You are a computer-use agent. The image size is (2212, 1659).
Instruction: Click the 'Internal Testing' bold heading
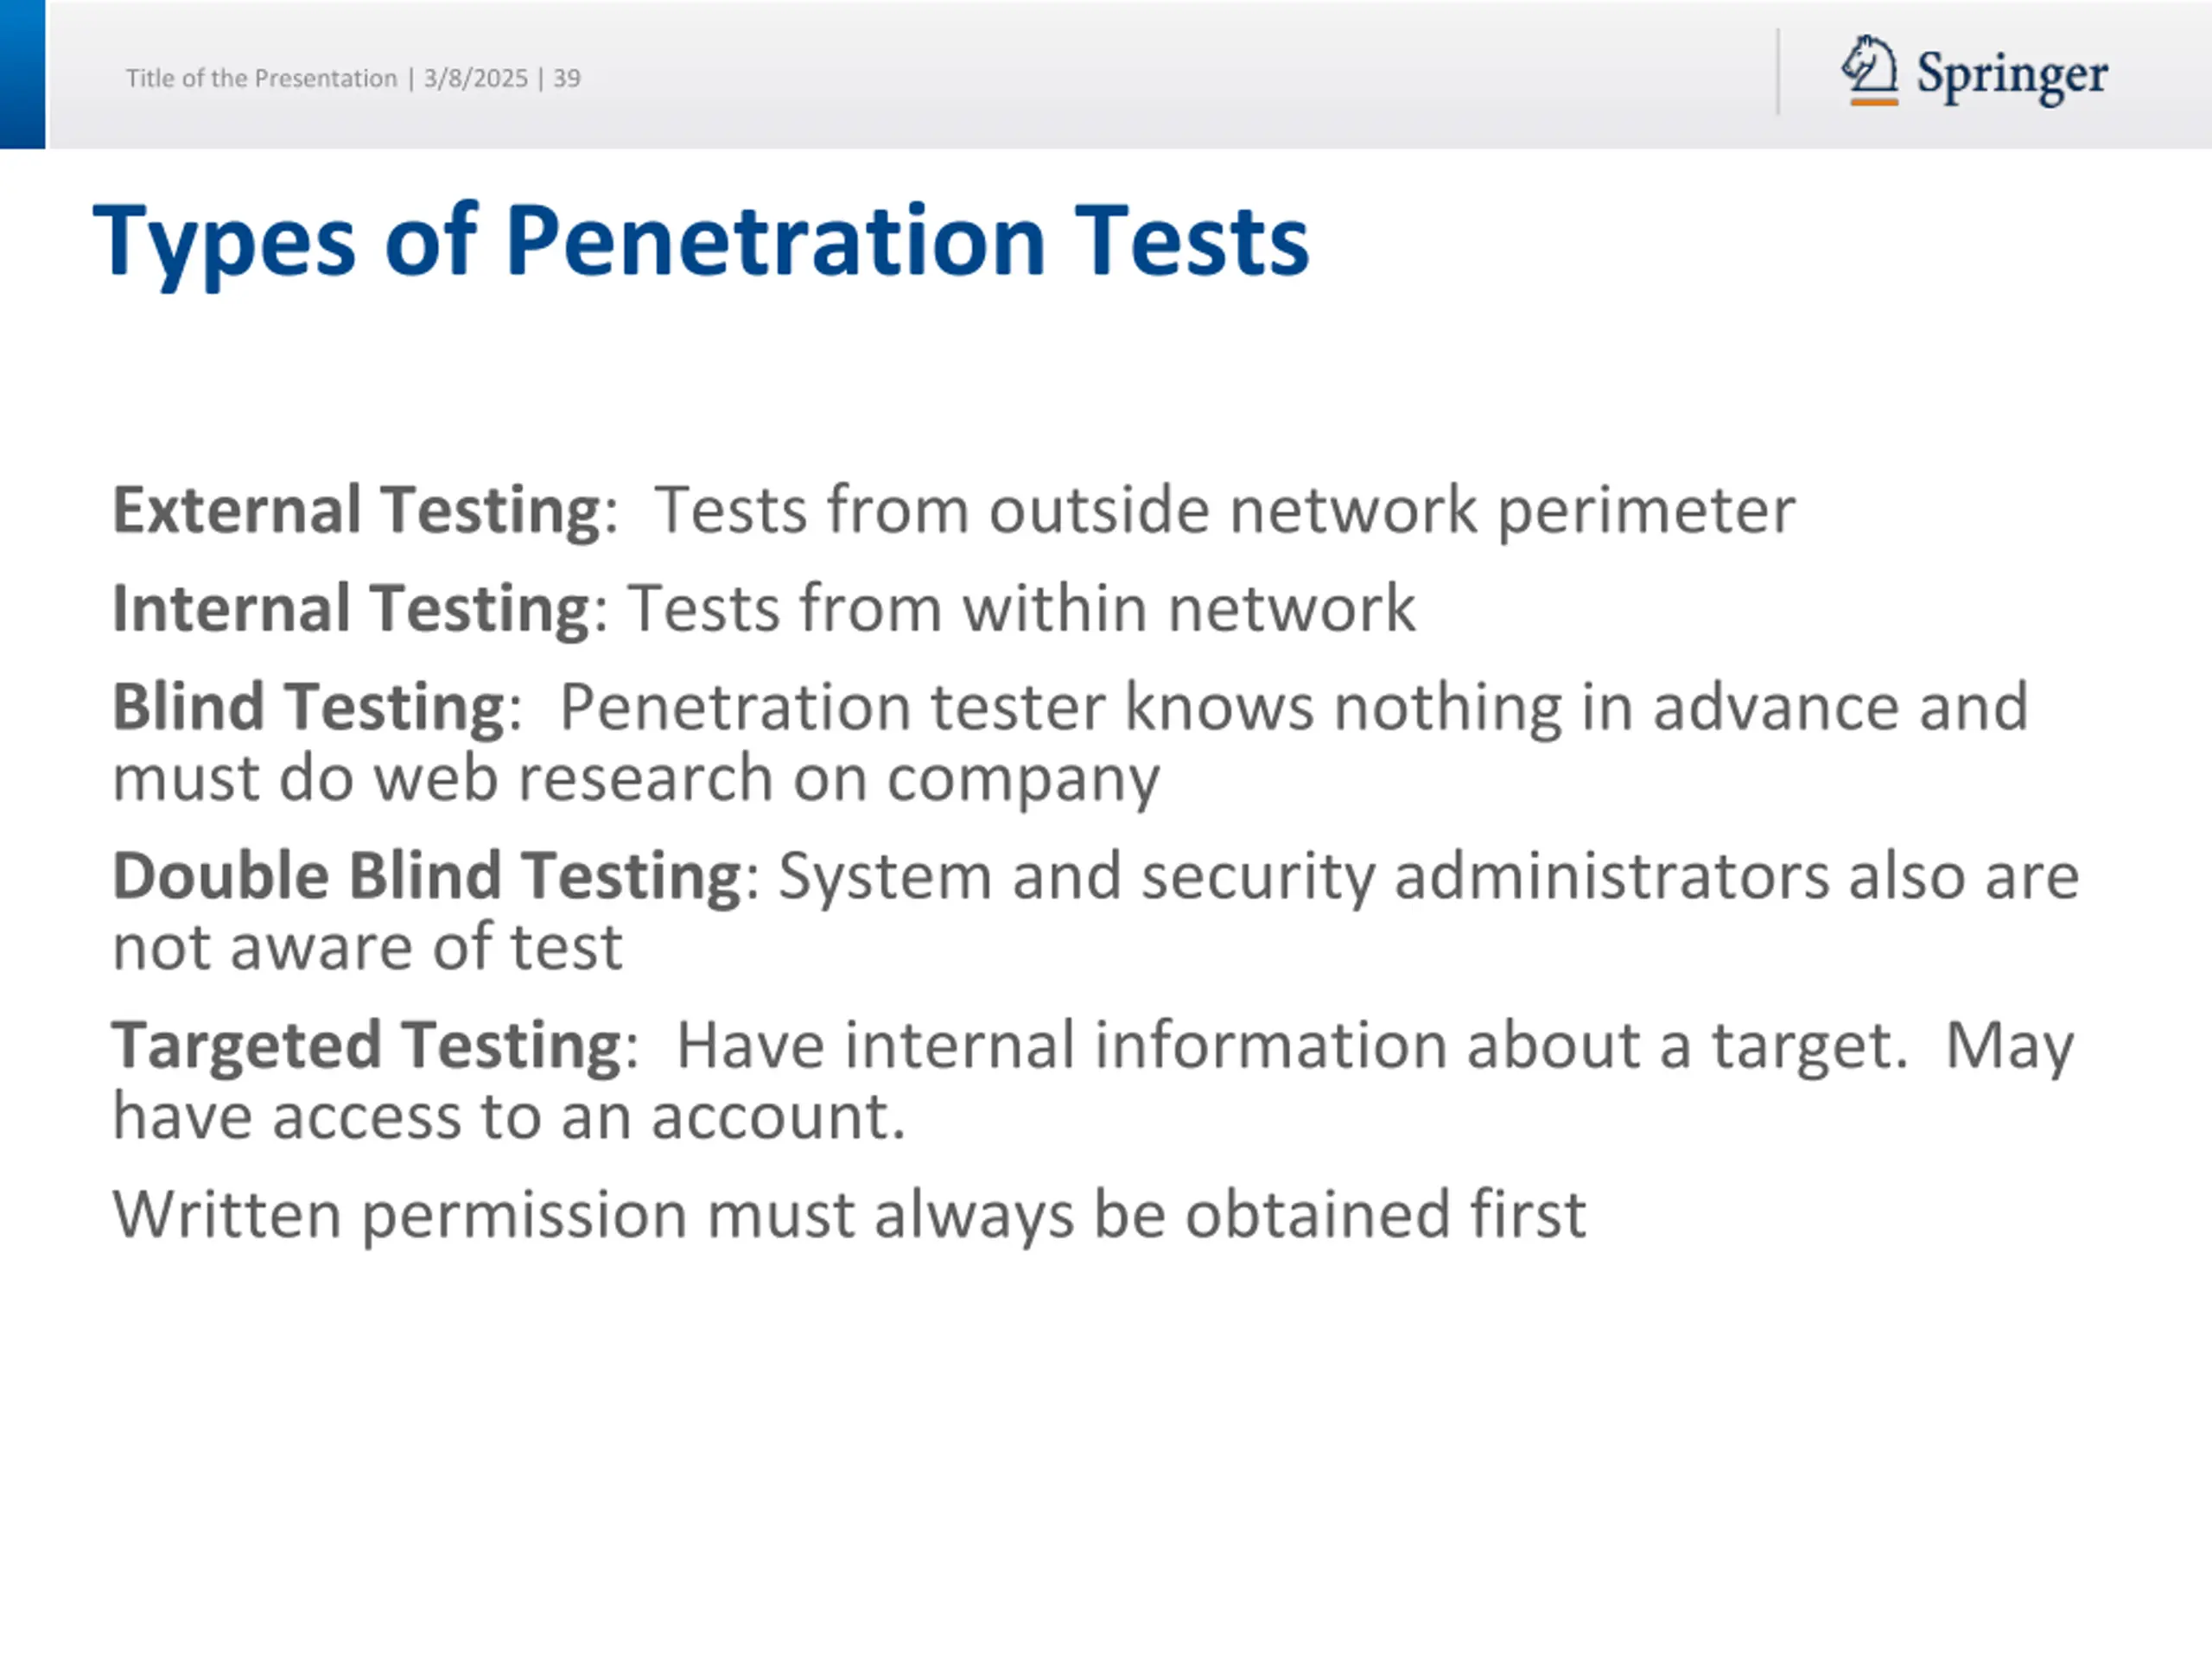(x=352, y=608)
